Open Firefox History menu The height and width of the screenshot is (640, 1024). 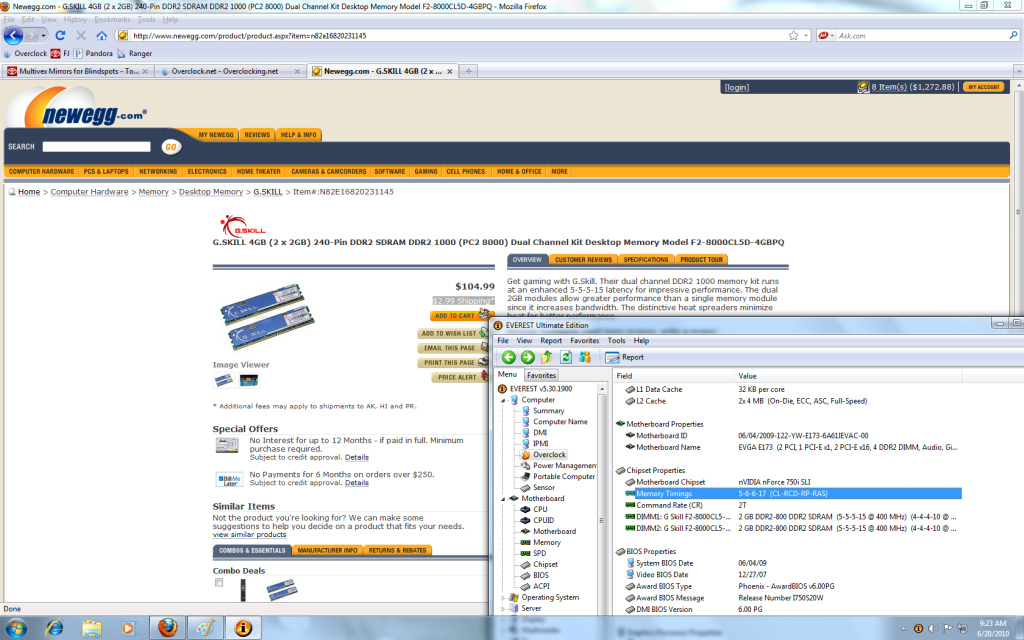(75, 20)
